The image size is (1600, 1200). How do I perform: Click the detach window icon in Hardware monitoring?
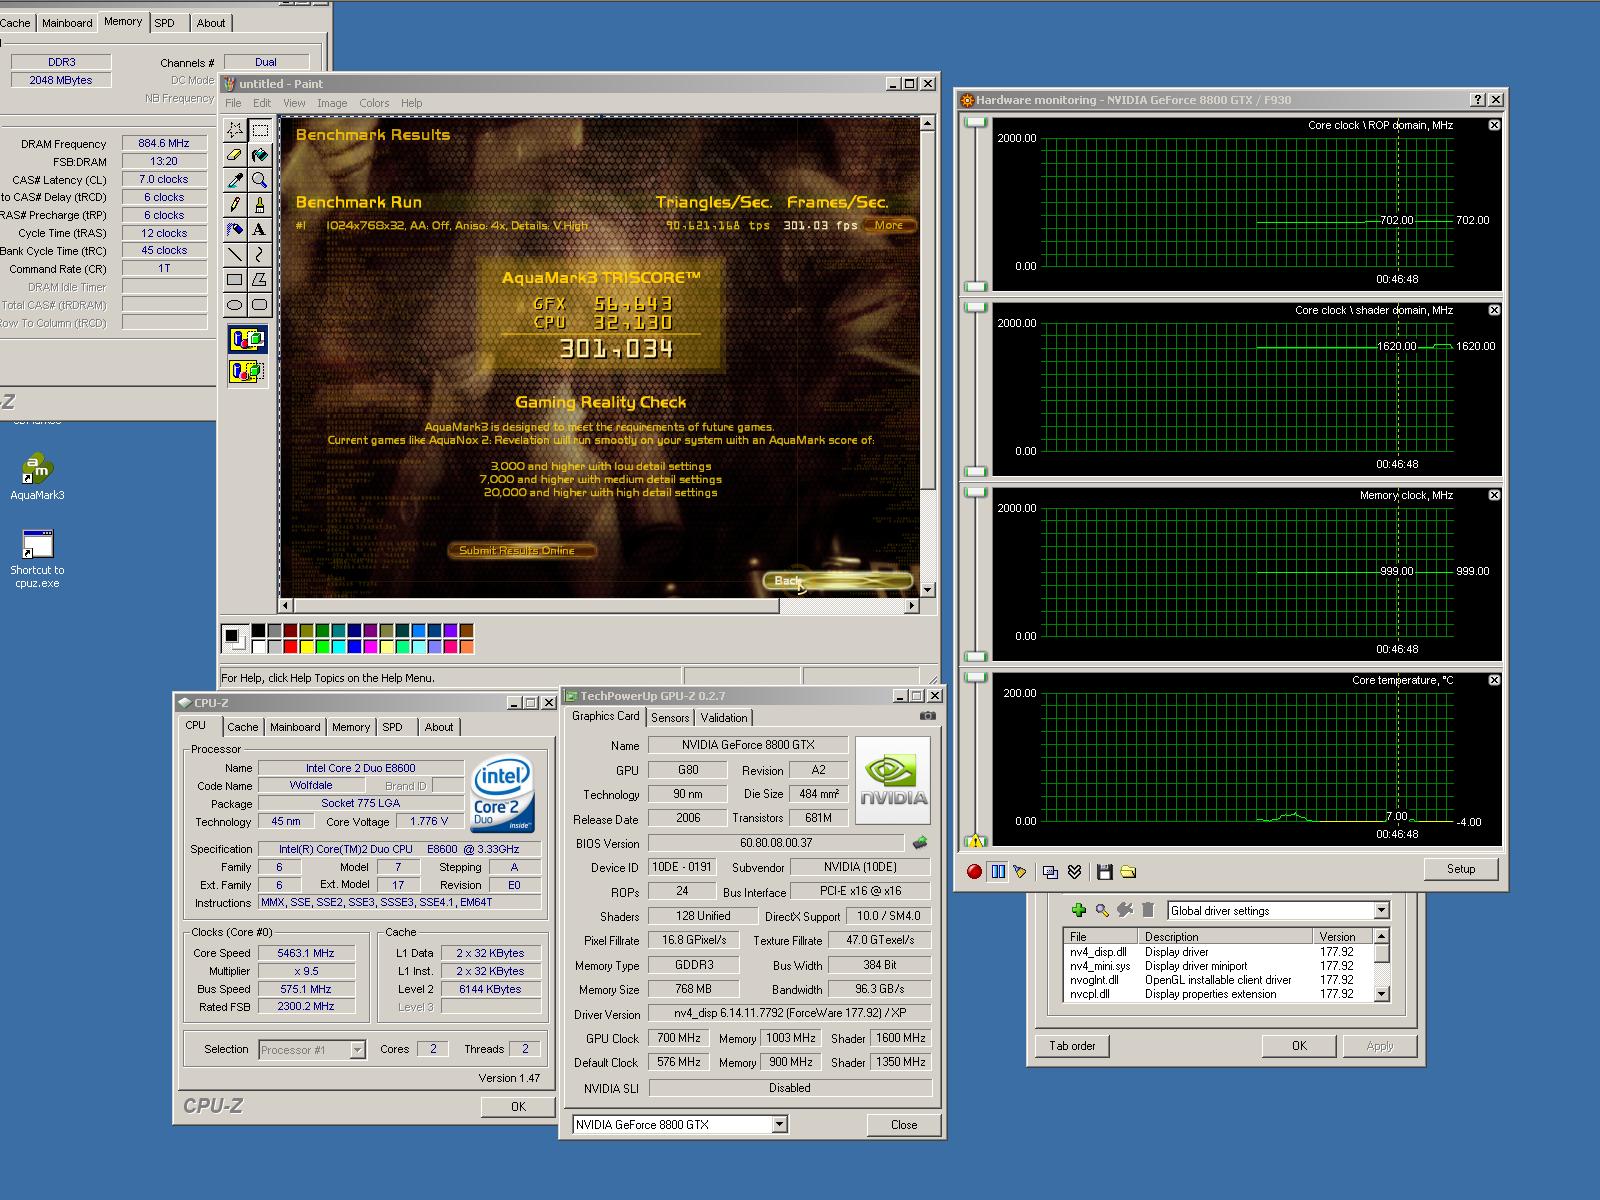click(x=1050, y=872)
